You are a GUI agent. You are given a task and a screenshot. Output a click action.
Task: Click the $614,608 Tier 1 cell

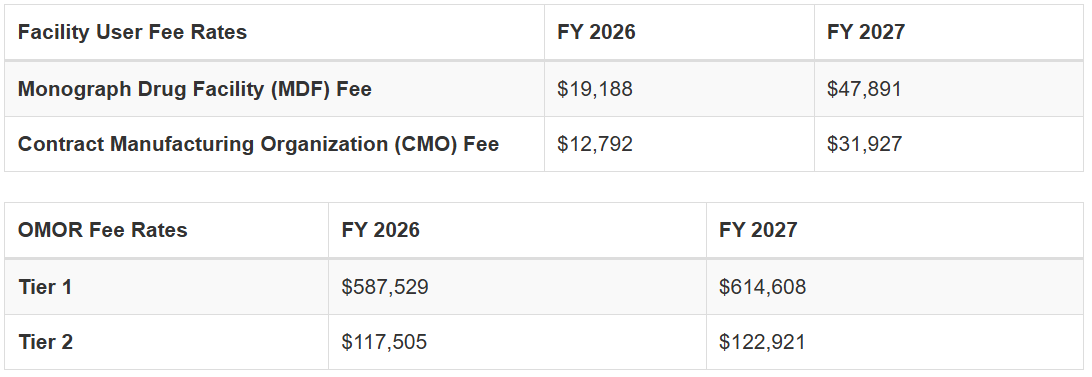763,286
